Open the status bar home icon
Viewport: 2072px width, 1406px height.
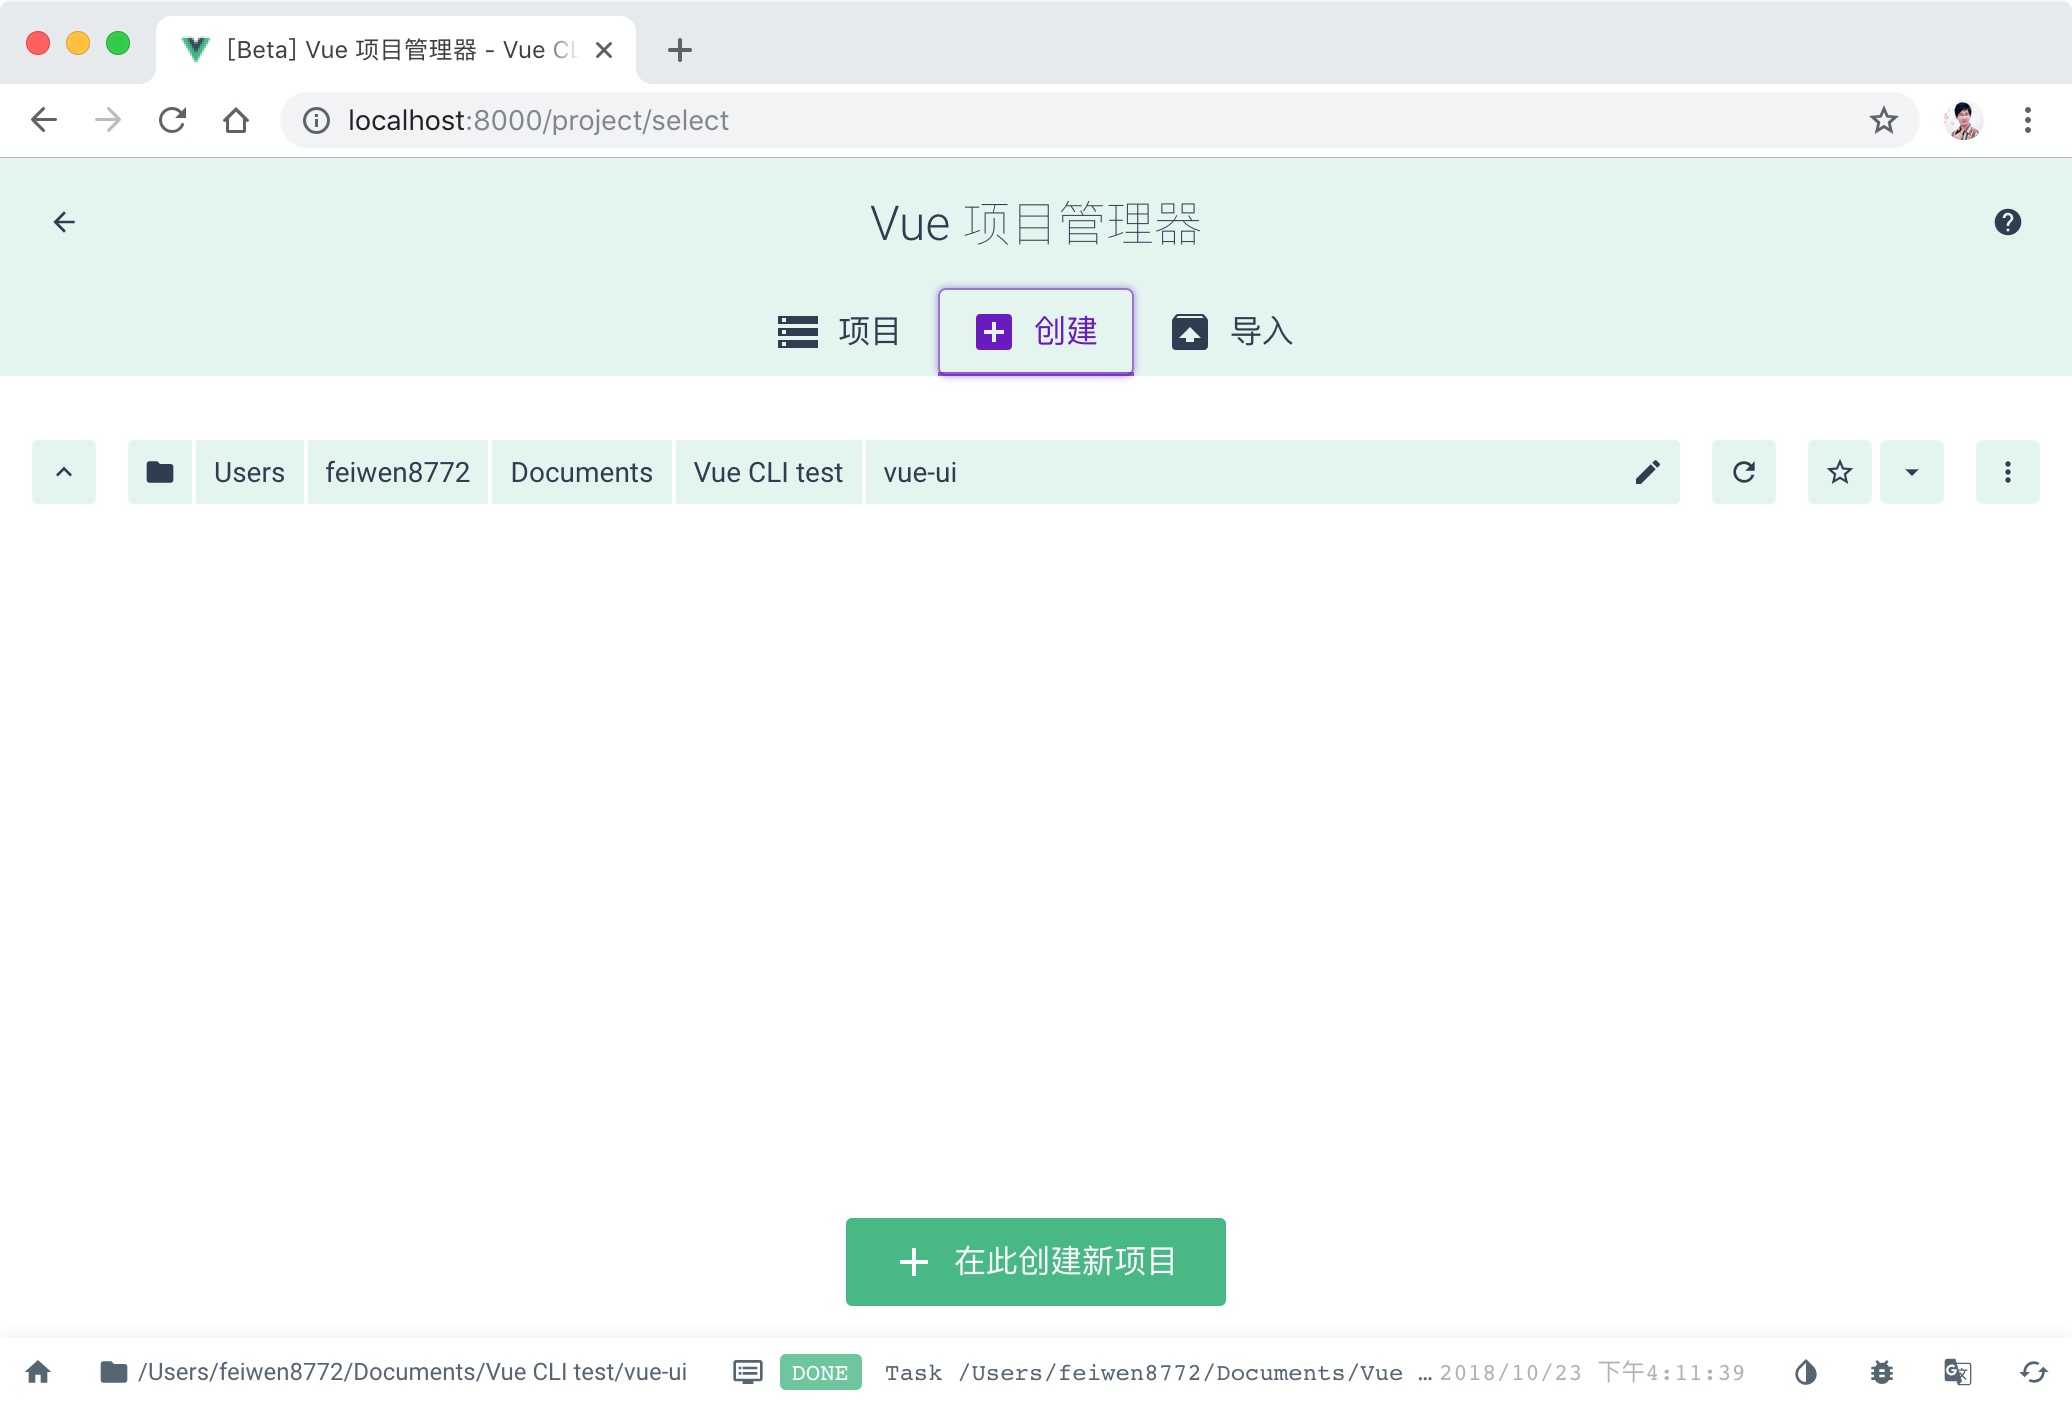(x=38, y=1372)
